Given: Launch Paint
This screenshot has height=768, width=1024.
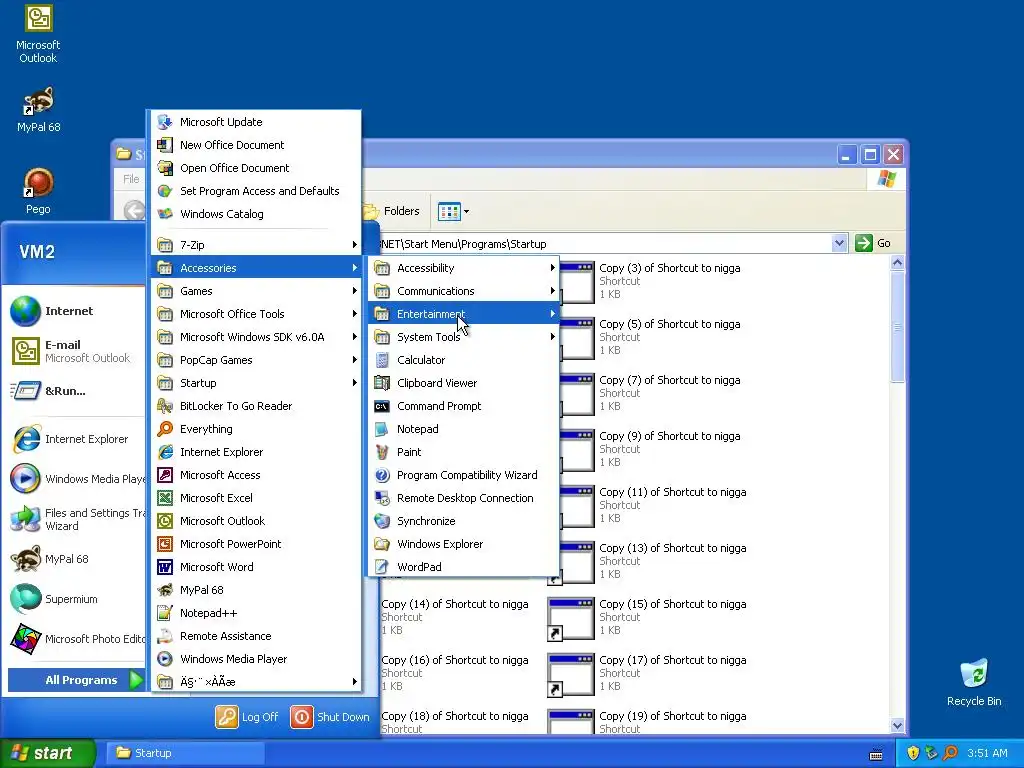Looking at the screenshot, I should pyautogui.click(x=464, y=452).
